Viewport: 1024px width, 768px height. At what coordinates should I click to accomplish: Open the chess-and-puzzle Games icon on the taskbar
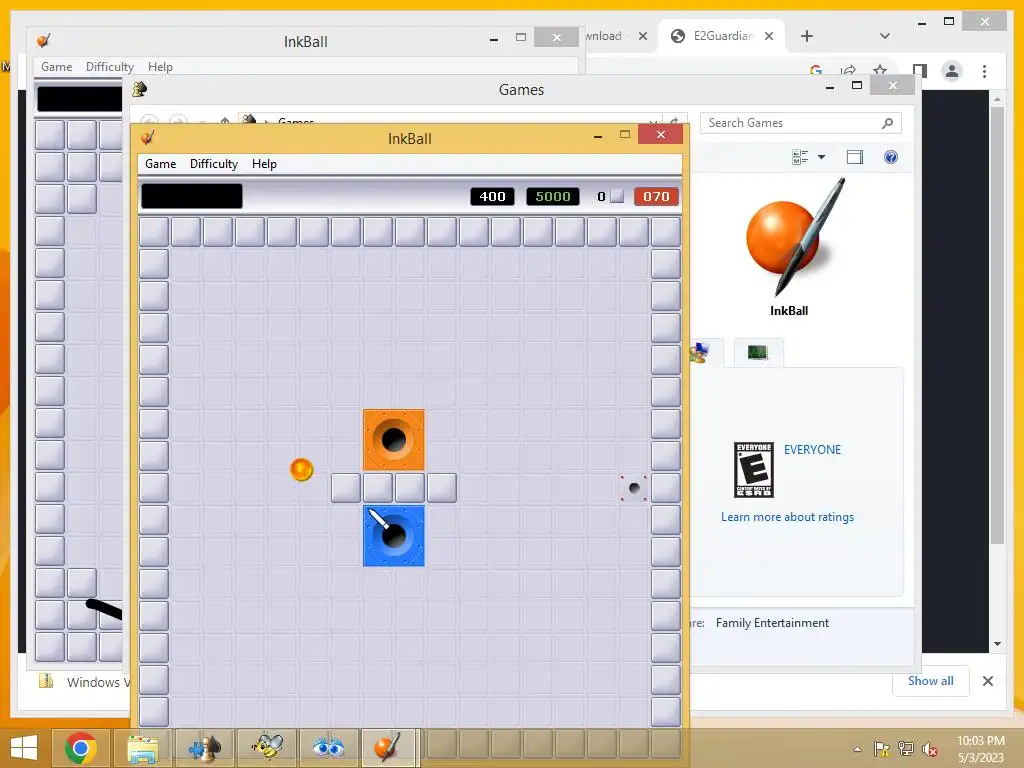tap(204, 748)
